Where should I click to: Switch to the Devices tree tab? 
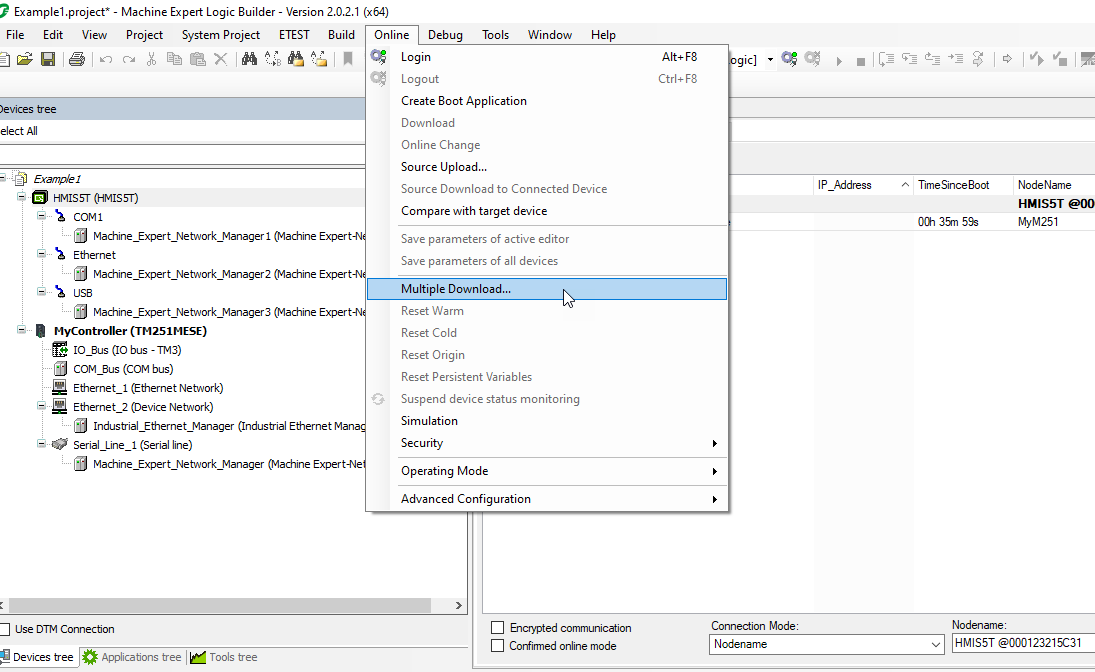[x=37, y=657]
